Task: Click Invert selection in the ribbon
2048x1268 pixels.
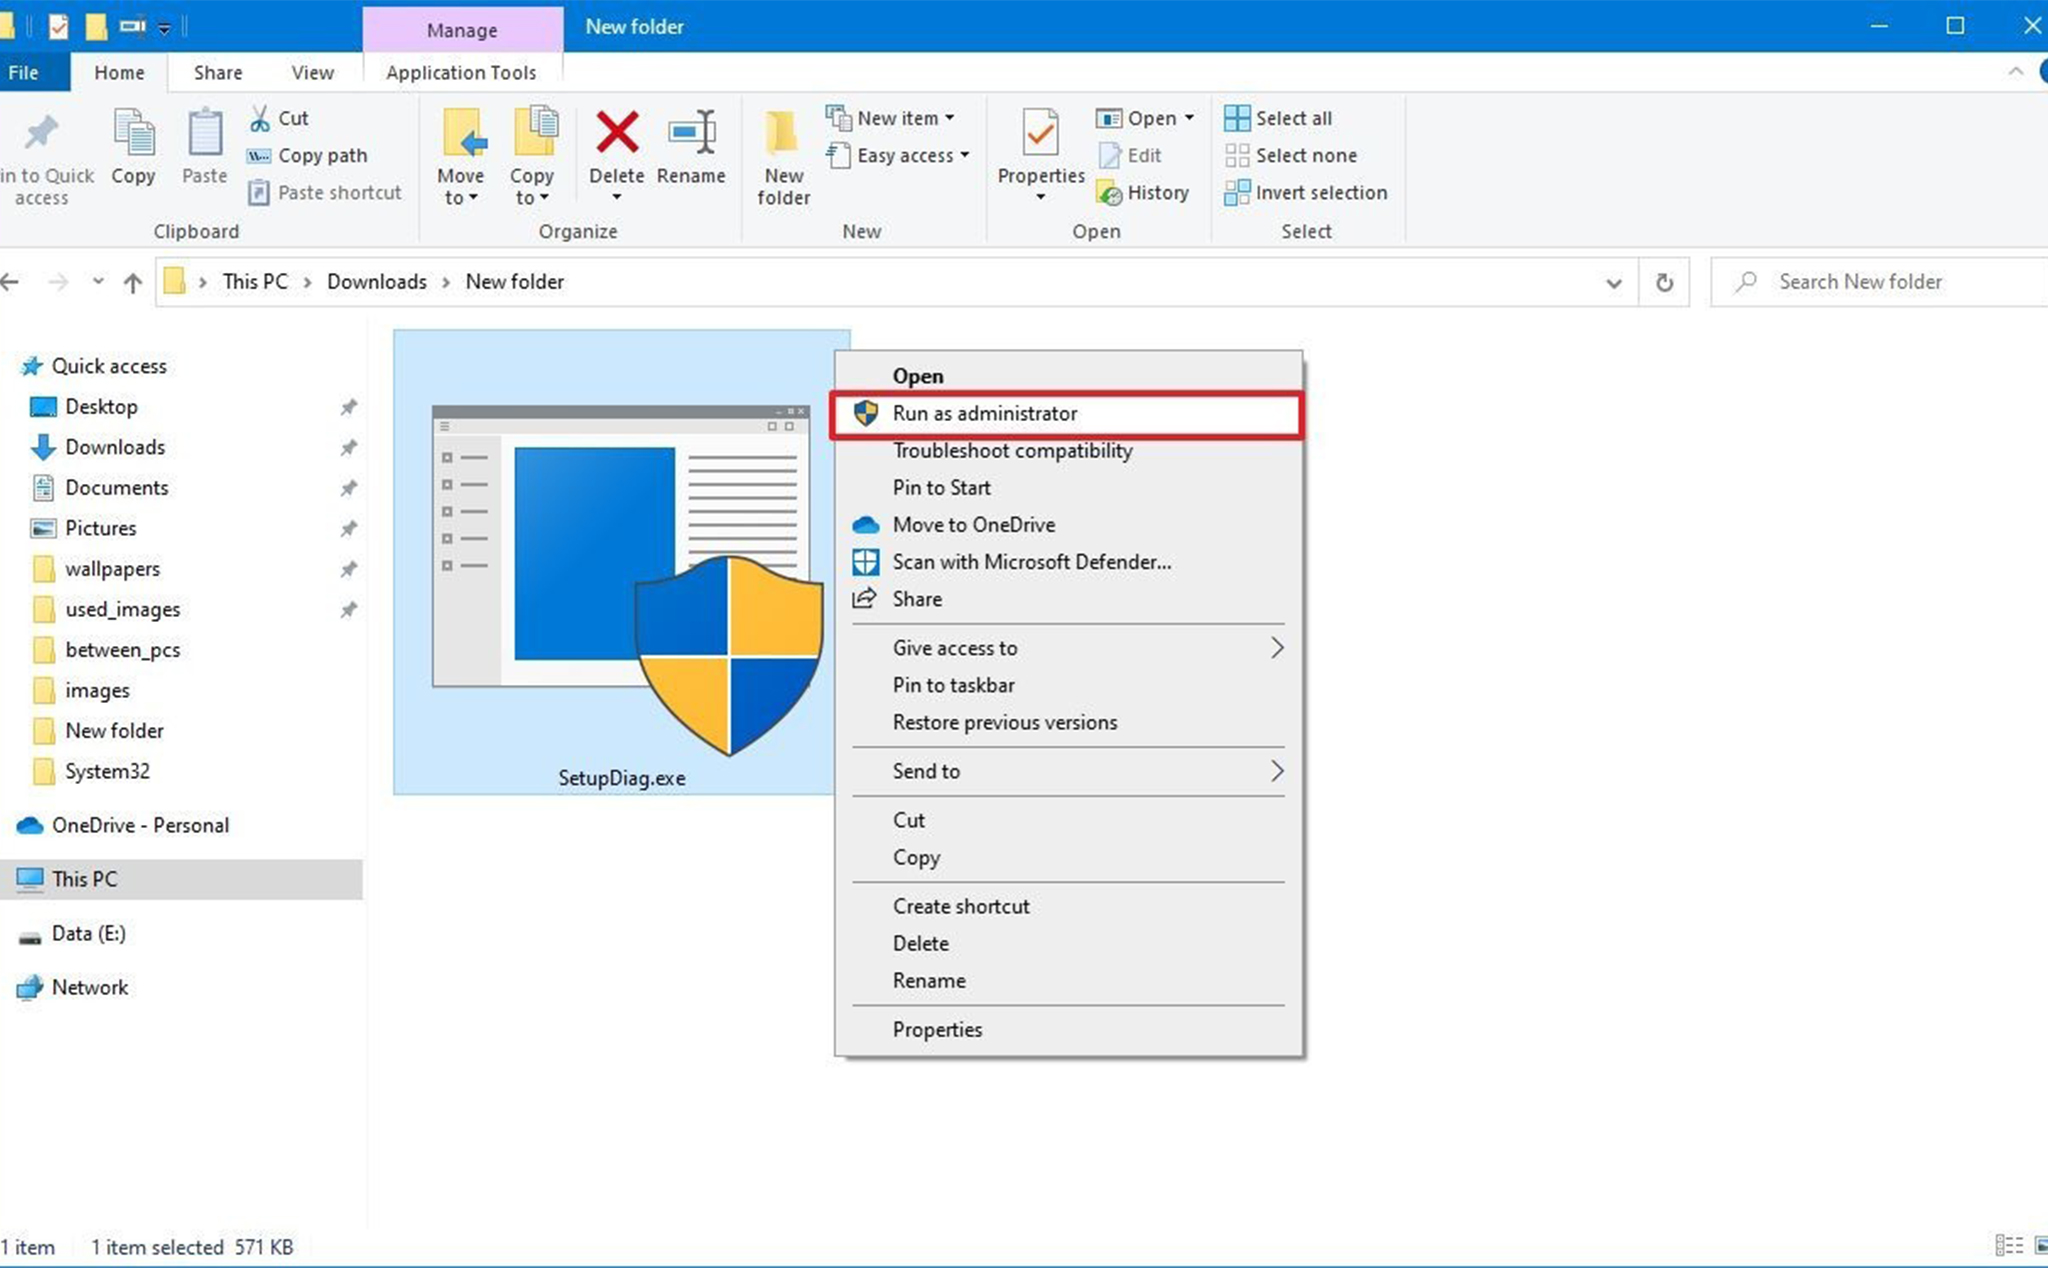Action: 1306,192
